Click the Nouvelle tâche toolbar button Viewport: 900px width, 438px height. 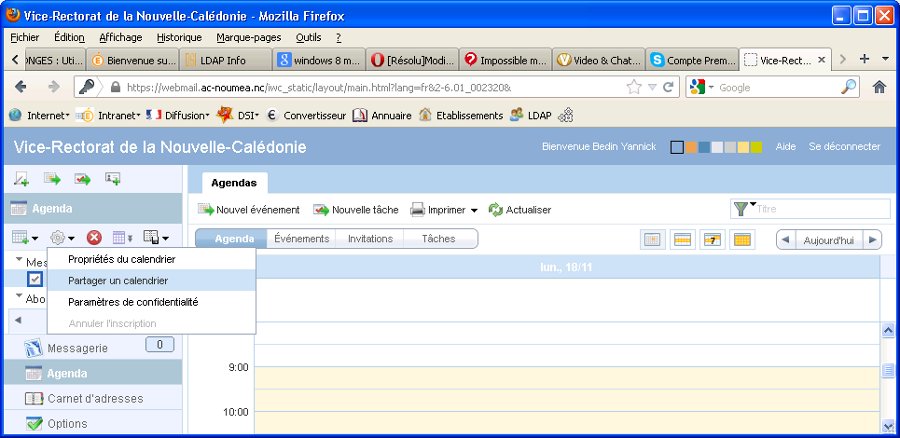click(356, 210)
